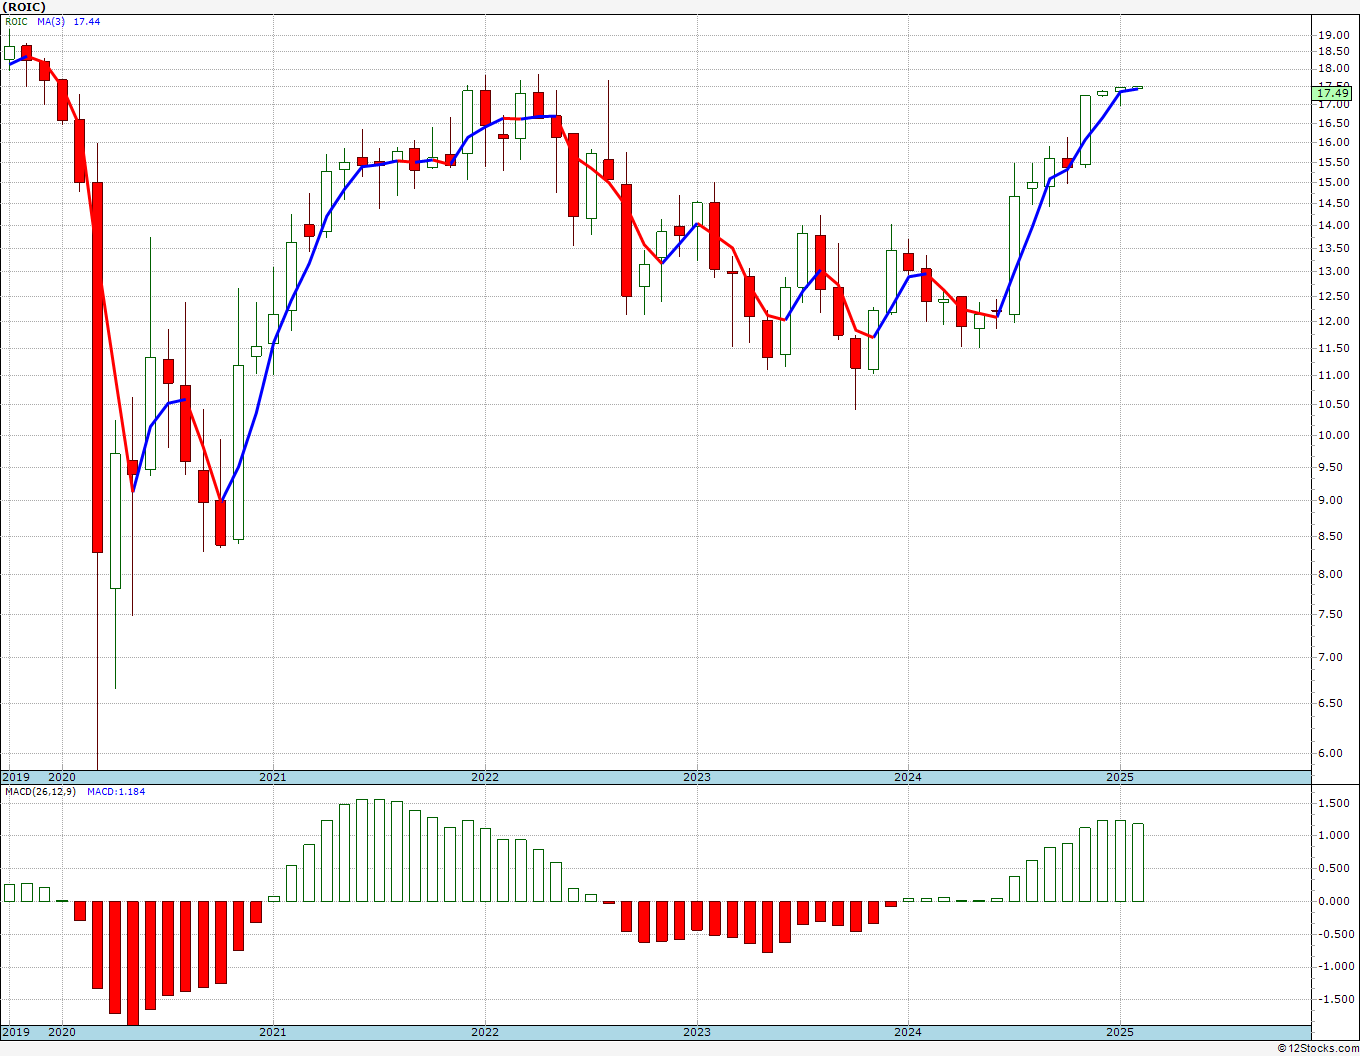Click the MA(3) indicator label
The height and width of the screenshot is (1056, 1360).
51,21
